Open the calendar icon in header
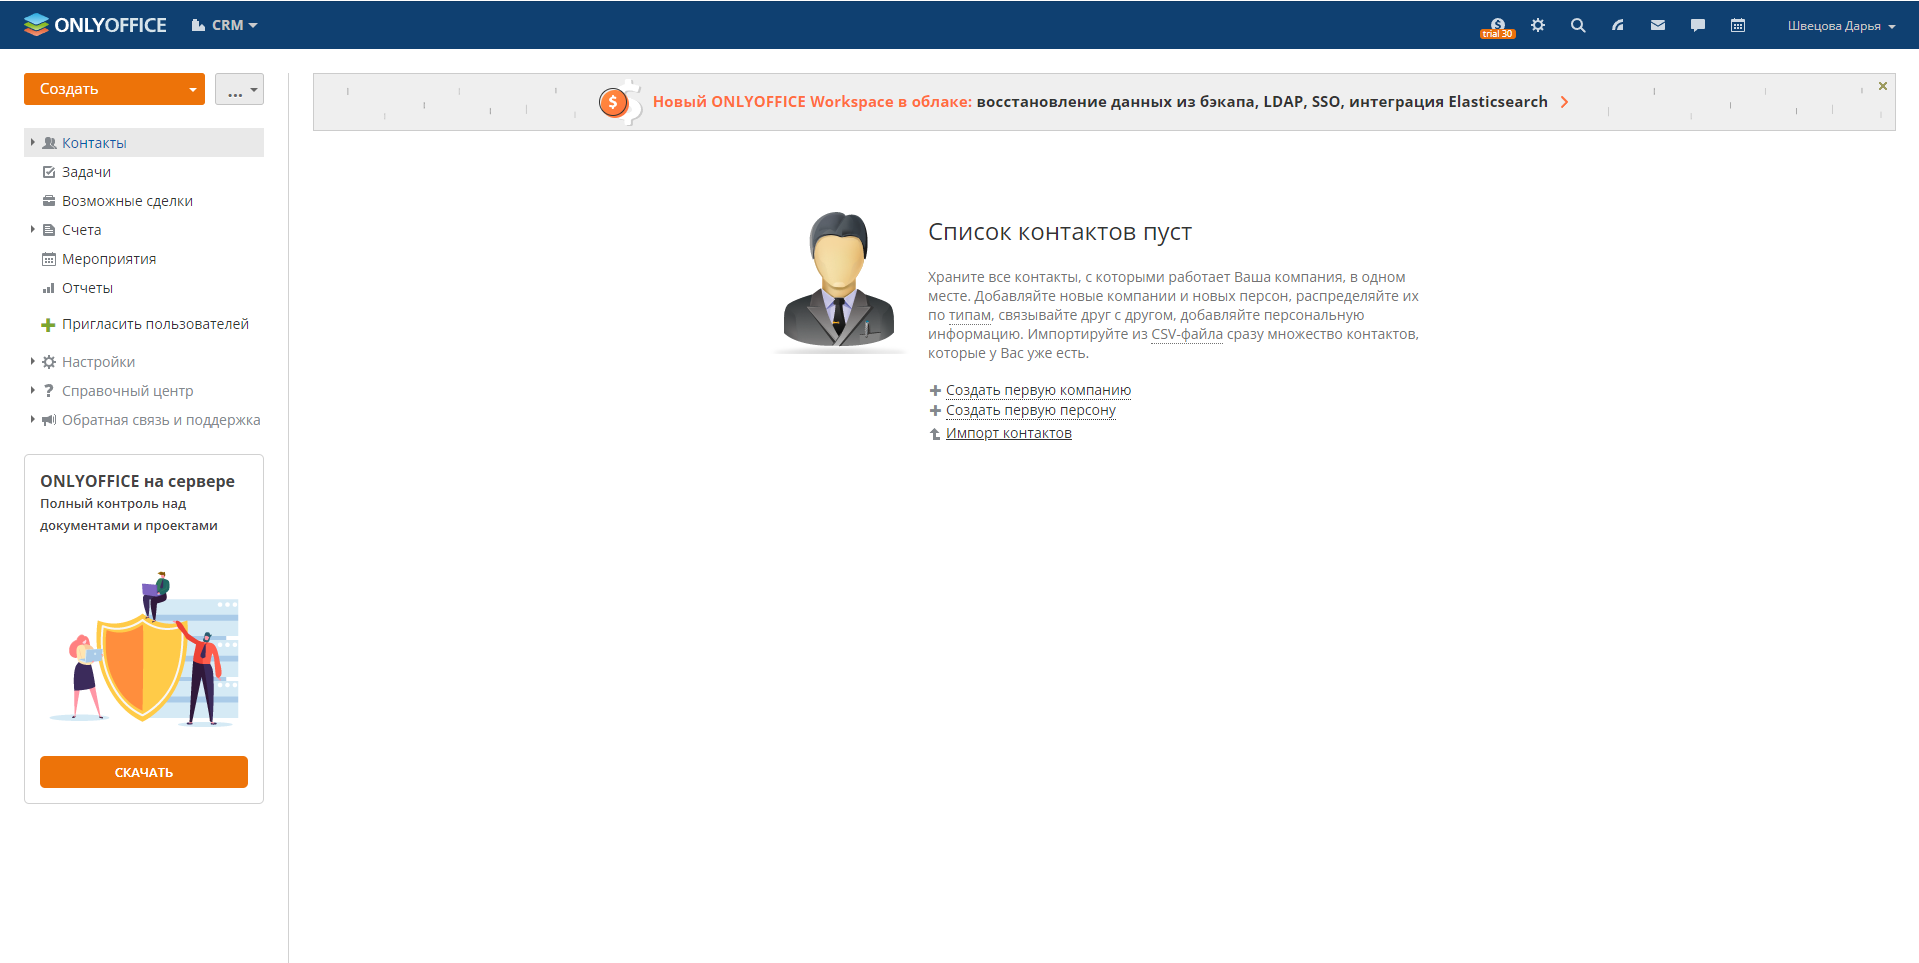This screenshot has width=1919, height=963. (x=1738, y=25)
